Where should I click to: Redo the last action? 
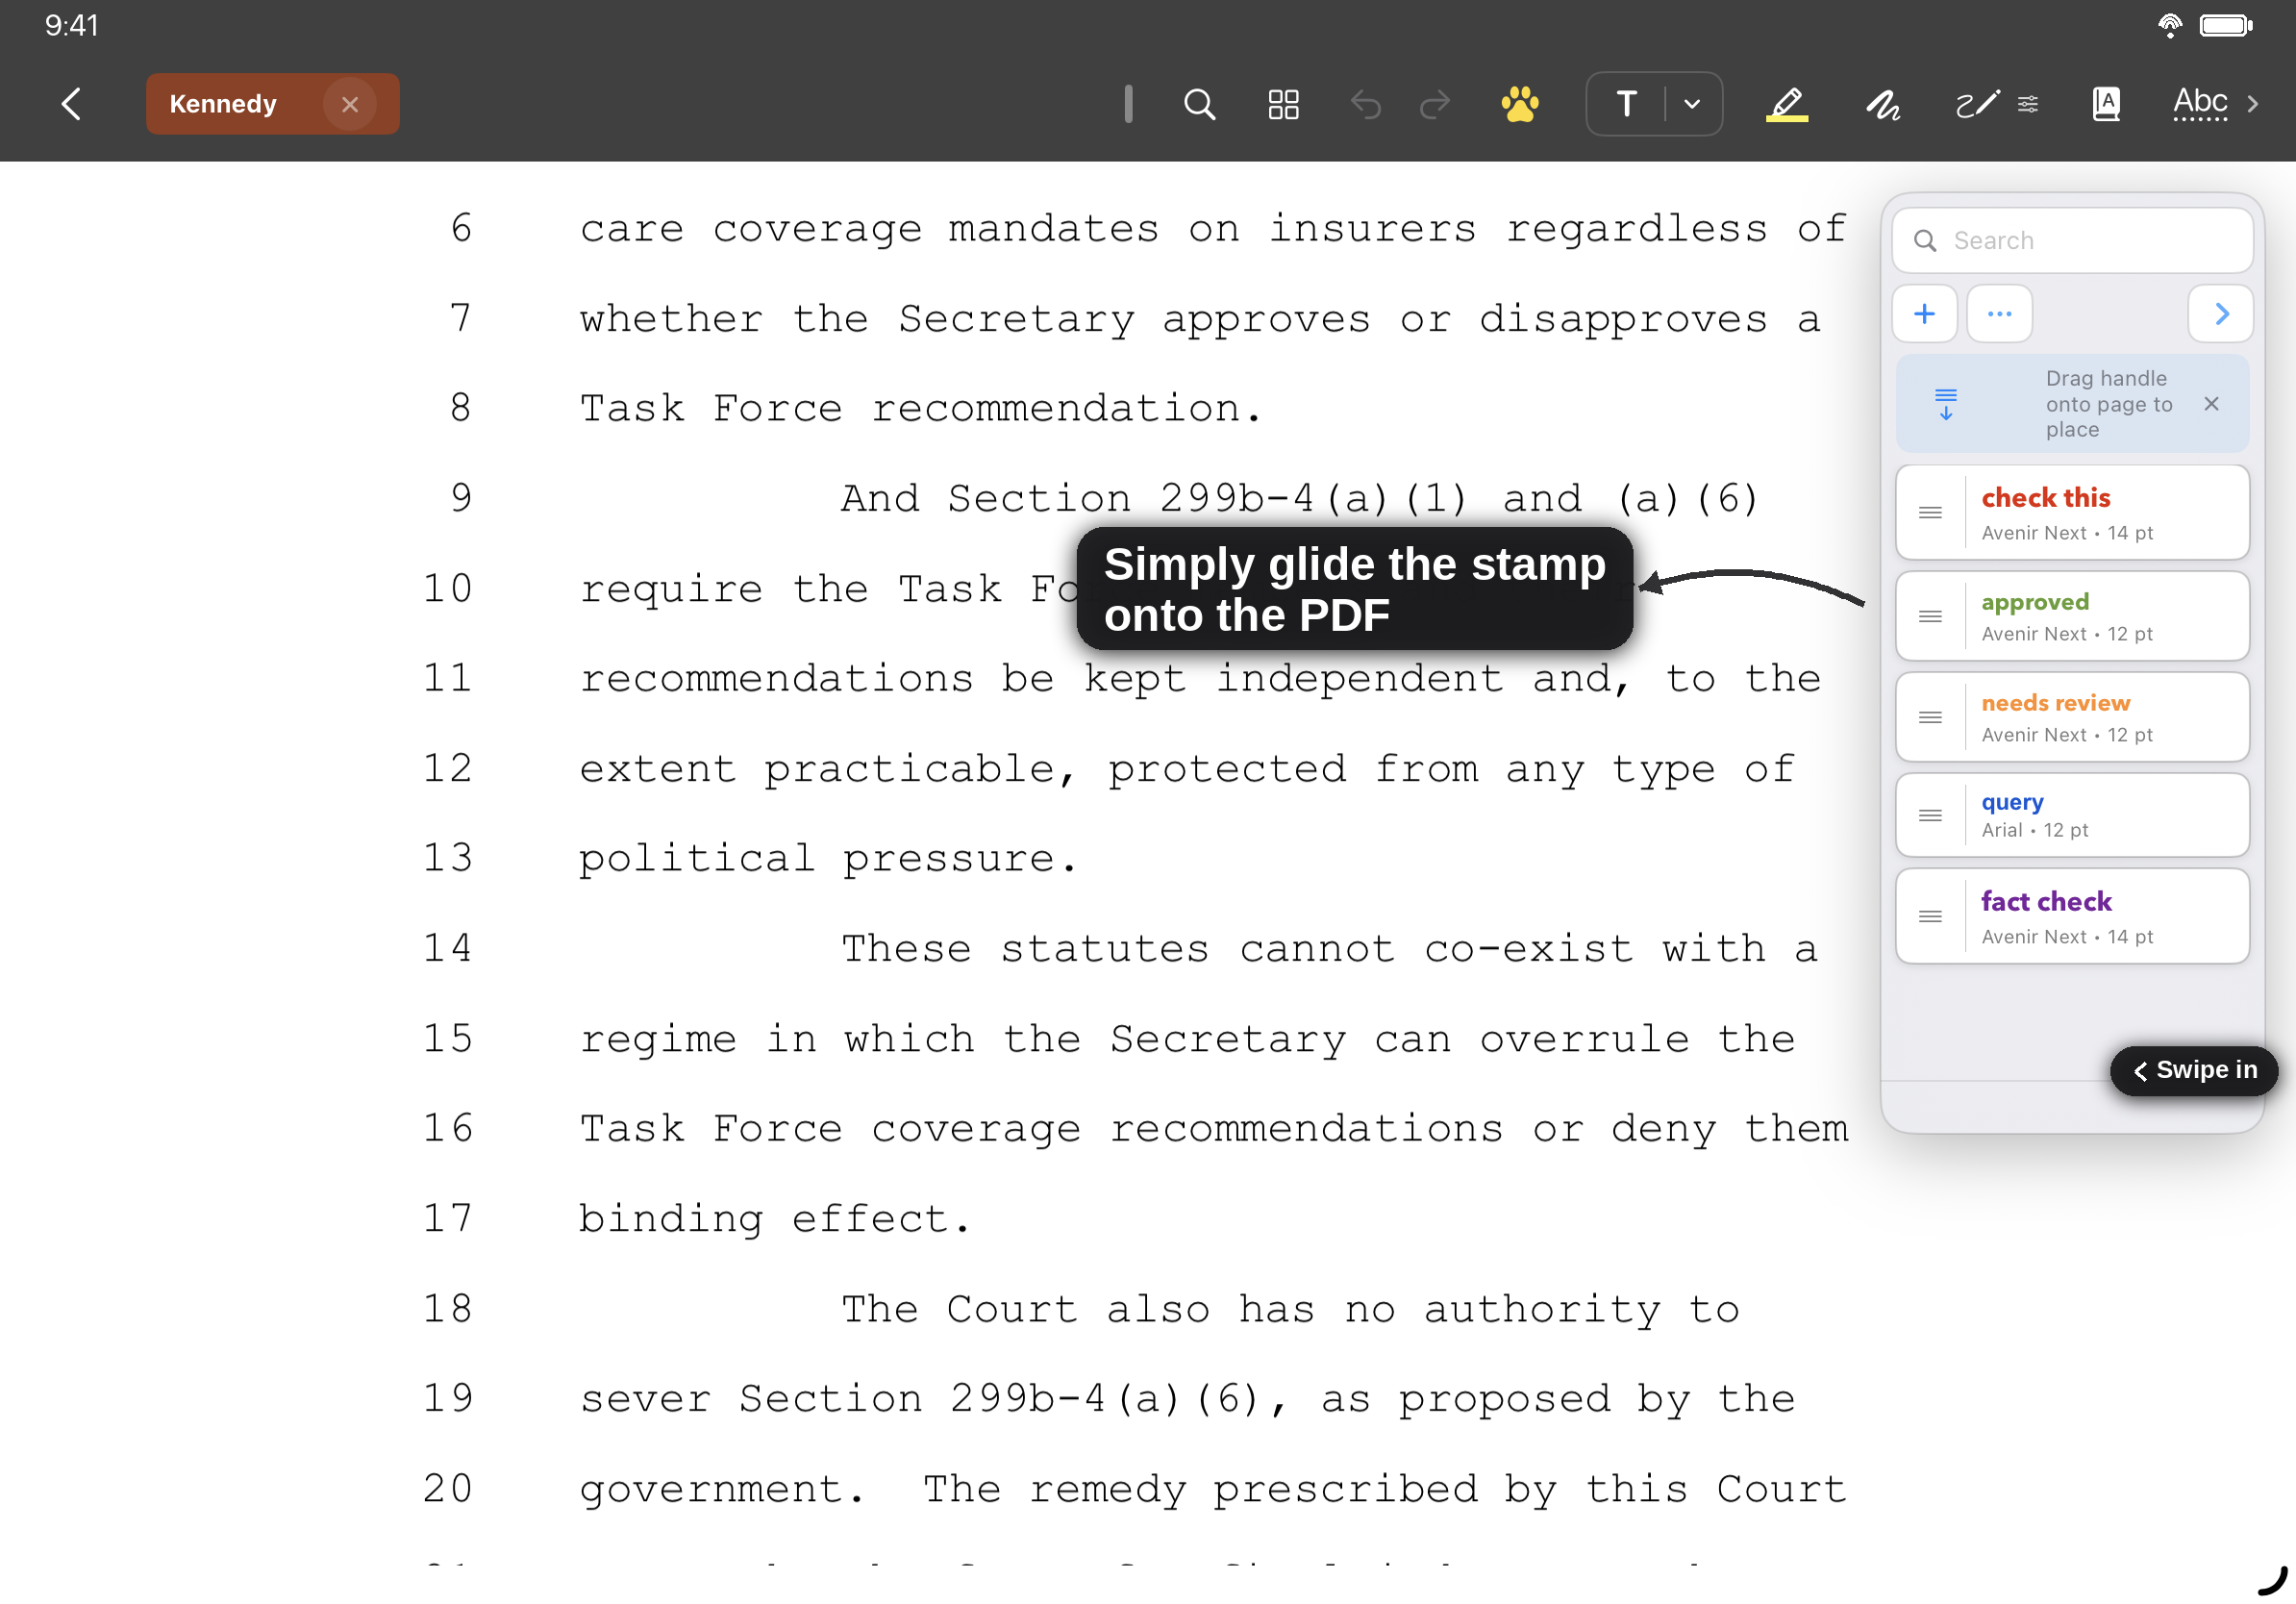[x=1434, y=104]
